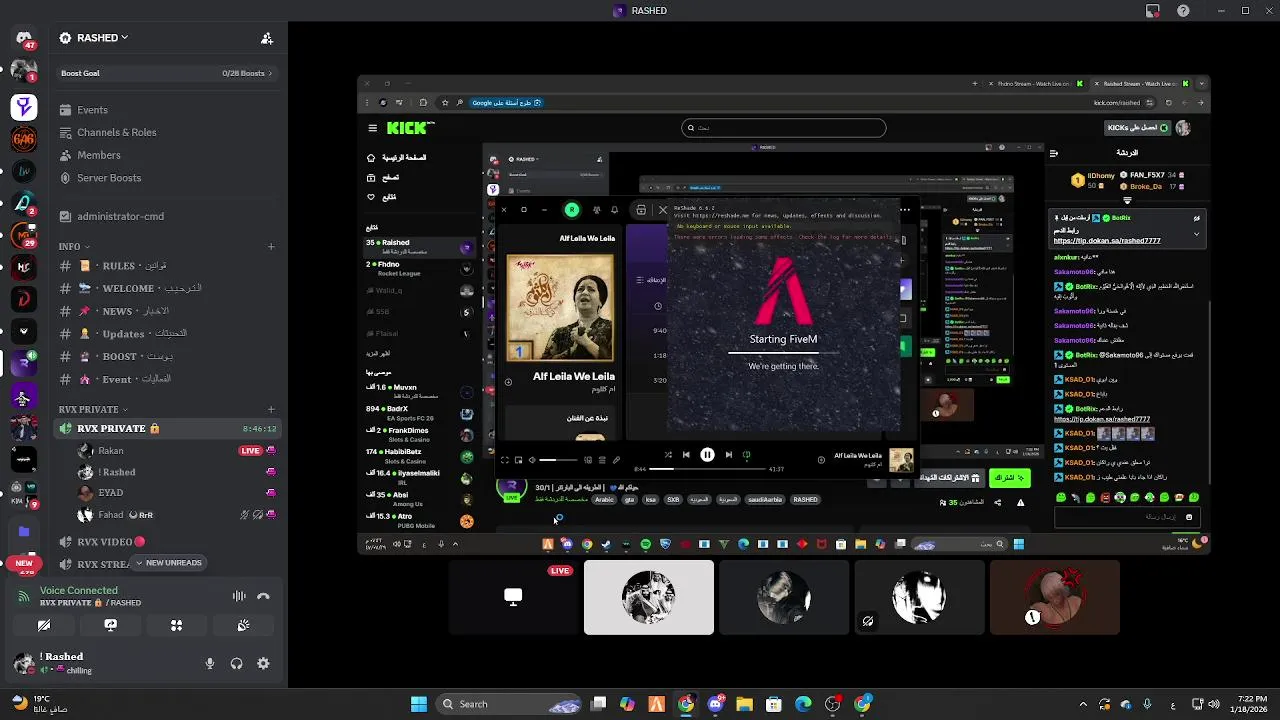Show hidden icons chevron in the system tray
Screen dimensions: 1280x720
coord(1083,704)
